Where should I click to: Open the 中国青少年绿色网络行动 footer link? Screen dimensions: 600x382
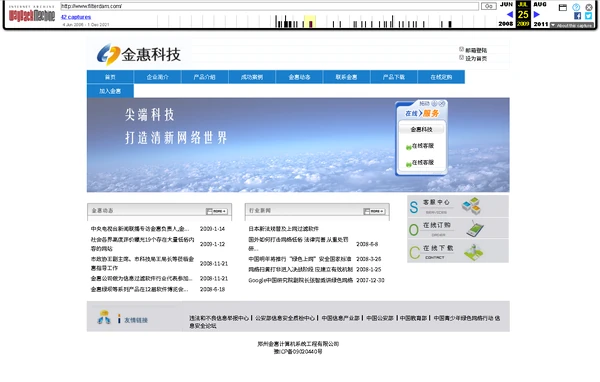pyautogui.click(x=463, y=318)
